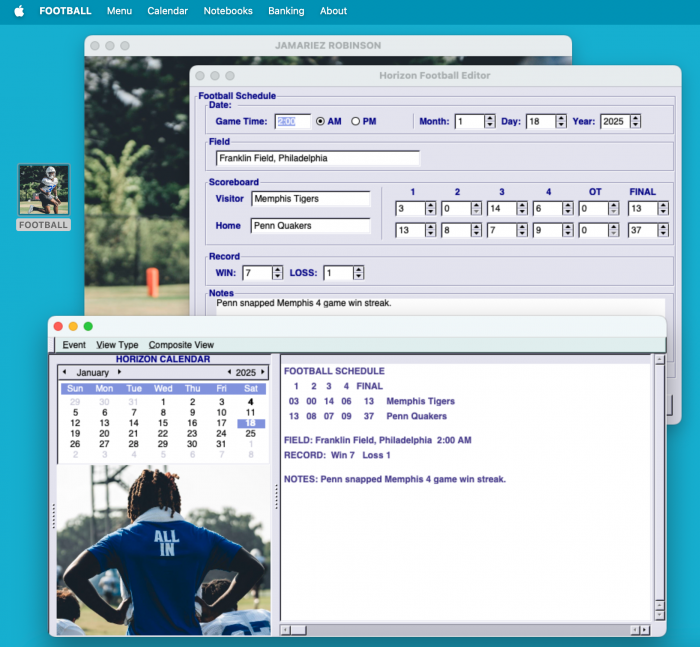The height and width of the screenshot is (647, 700).
Task: Go to next month after January
Action: coord(119,372)
